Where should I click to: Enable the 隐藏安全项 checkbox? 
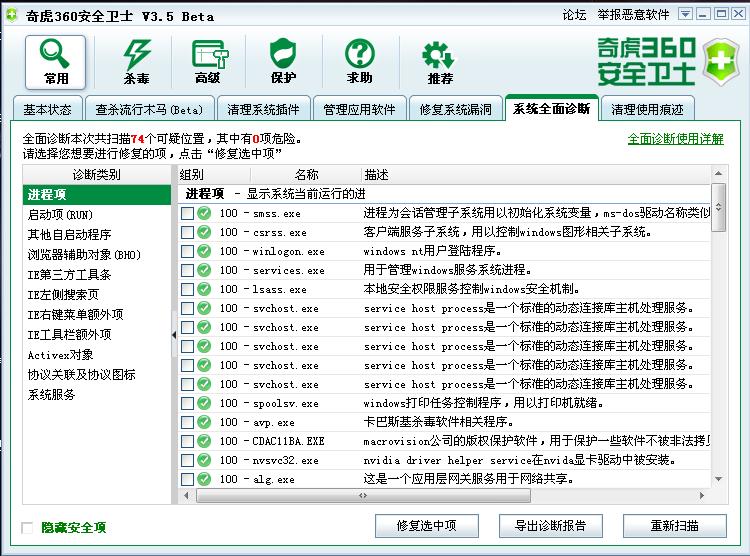tap(27, 528)
